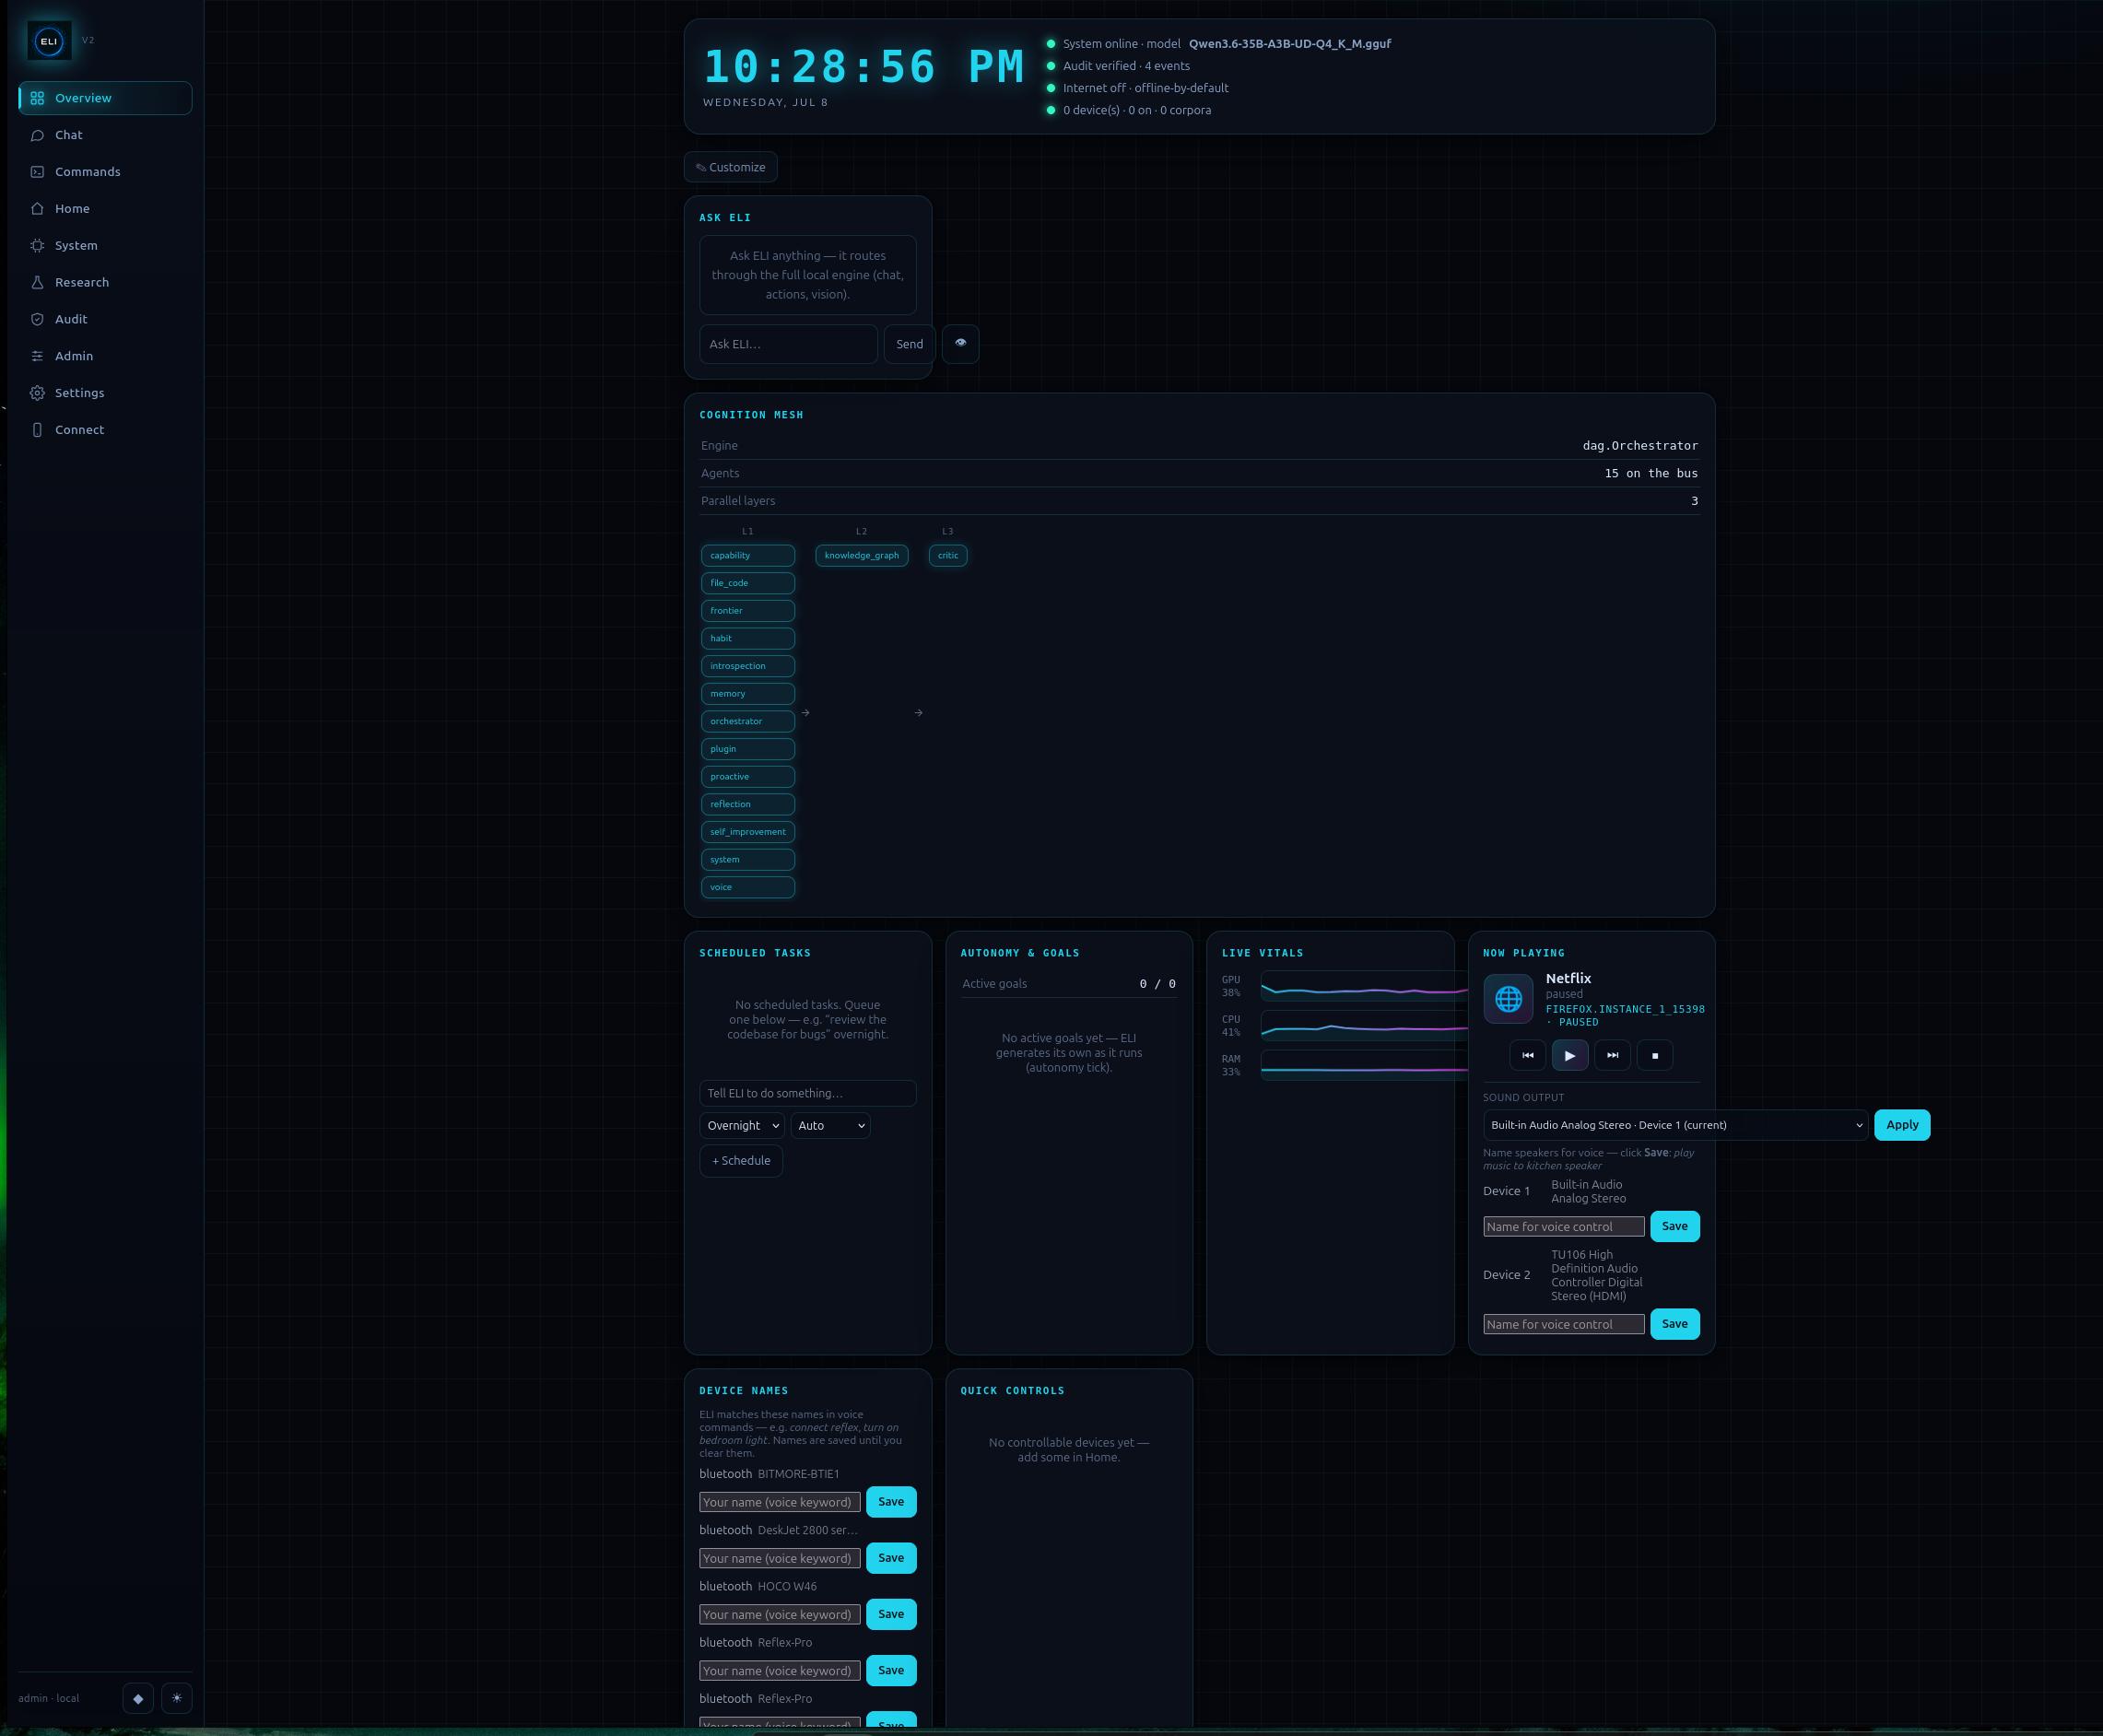Open the Auto mode dropdown

click(830, 1126)
